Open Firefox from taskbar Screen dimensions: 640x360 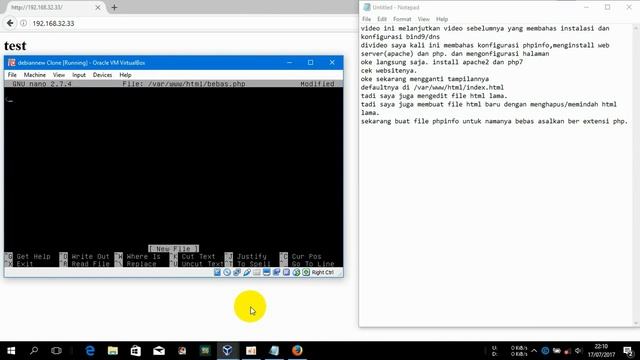click(297, 351)
